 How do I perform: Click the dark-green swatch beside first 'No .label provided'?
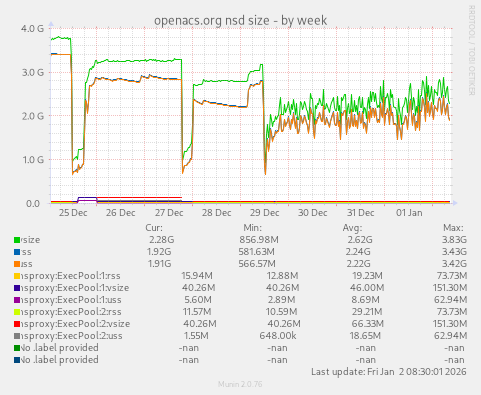tap(17, 348)
